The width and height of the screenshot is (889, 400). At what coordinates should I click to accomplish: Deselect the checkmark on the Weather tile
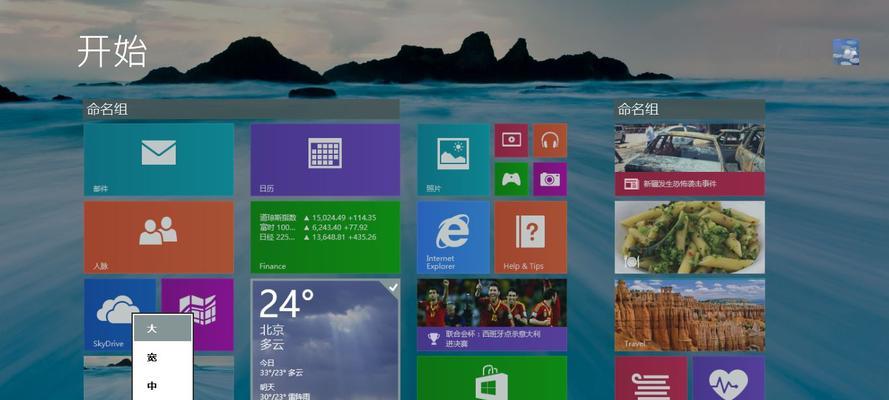[393, 288]
